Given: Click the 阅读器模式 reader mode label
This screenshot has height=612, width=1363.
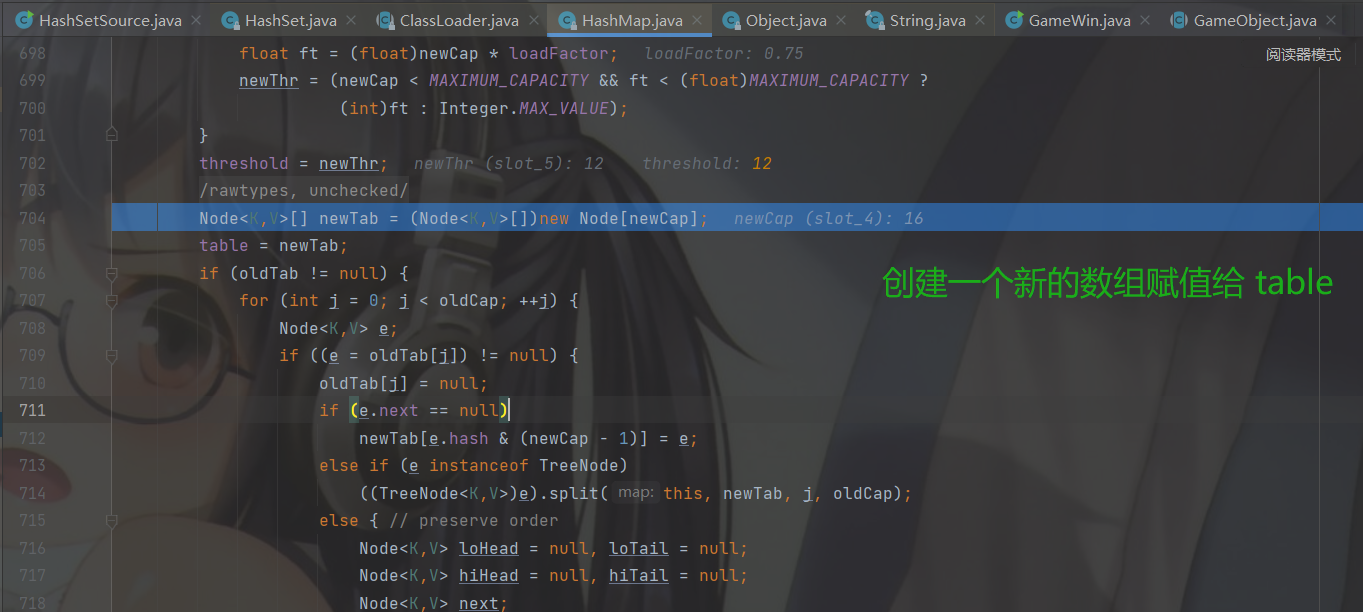Looking at the screenshot, I should pos(1303,55).
